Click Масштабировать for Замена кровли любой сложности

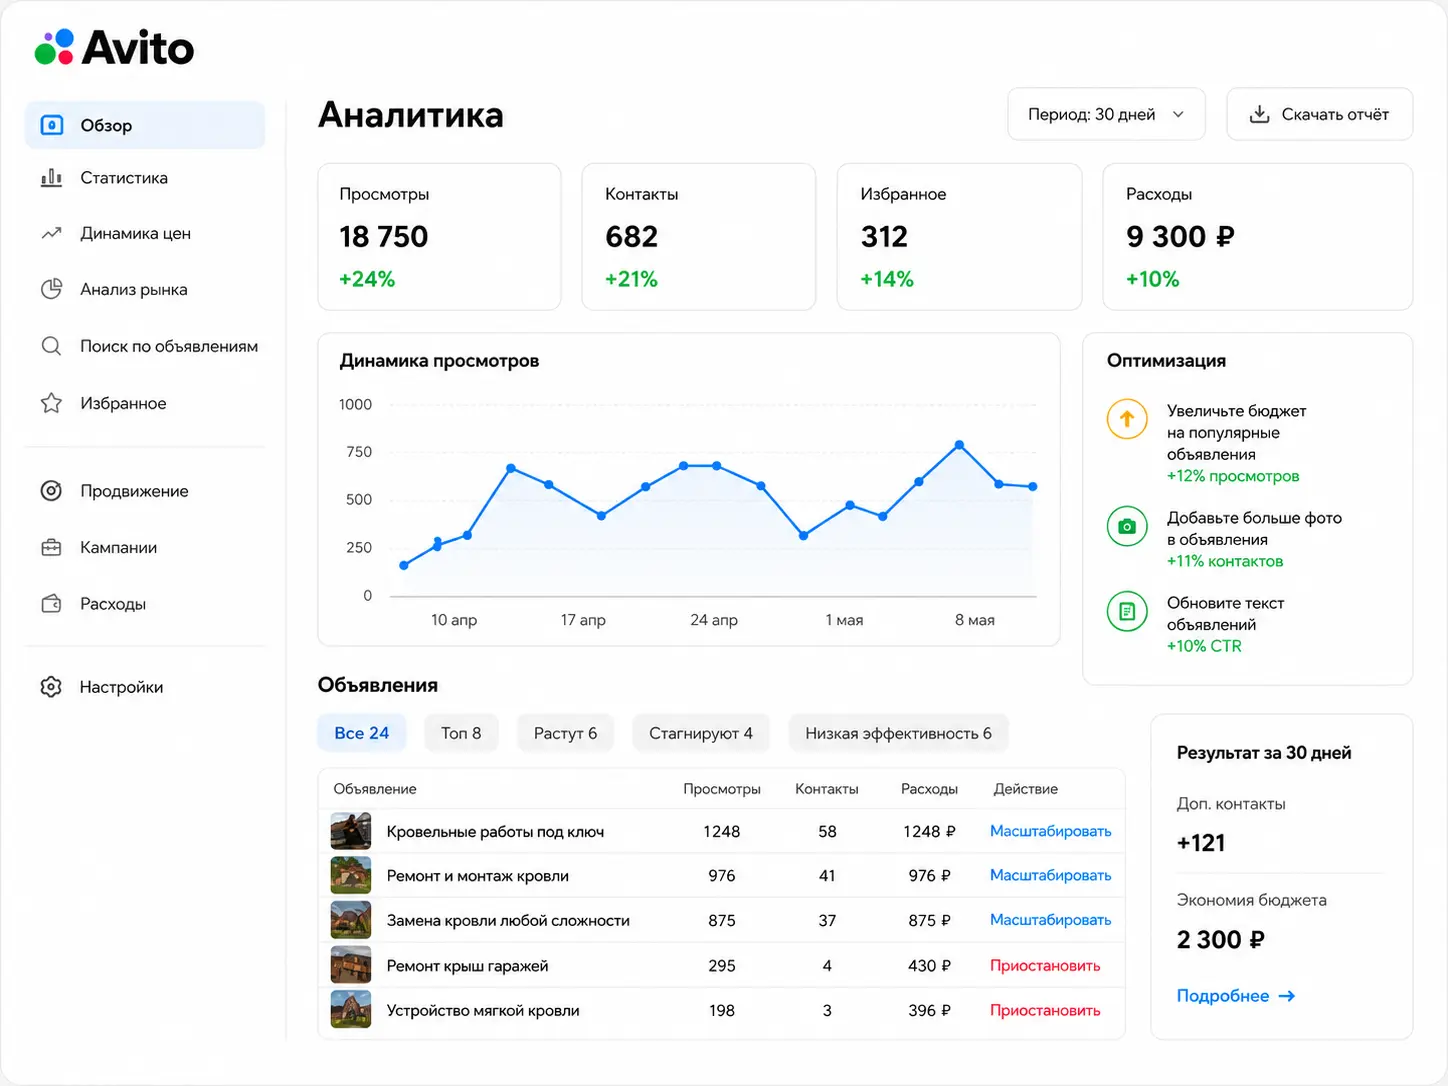[x=1051, y=920]
